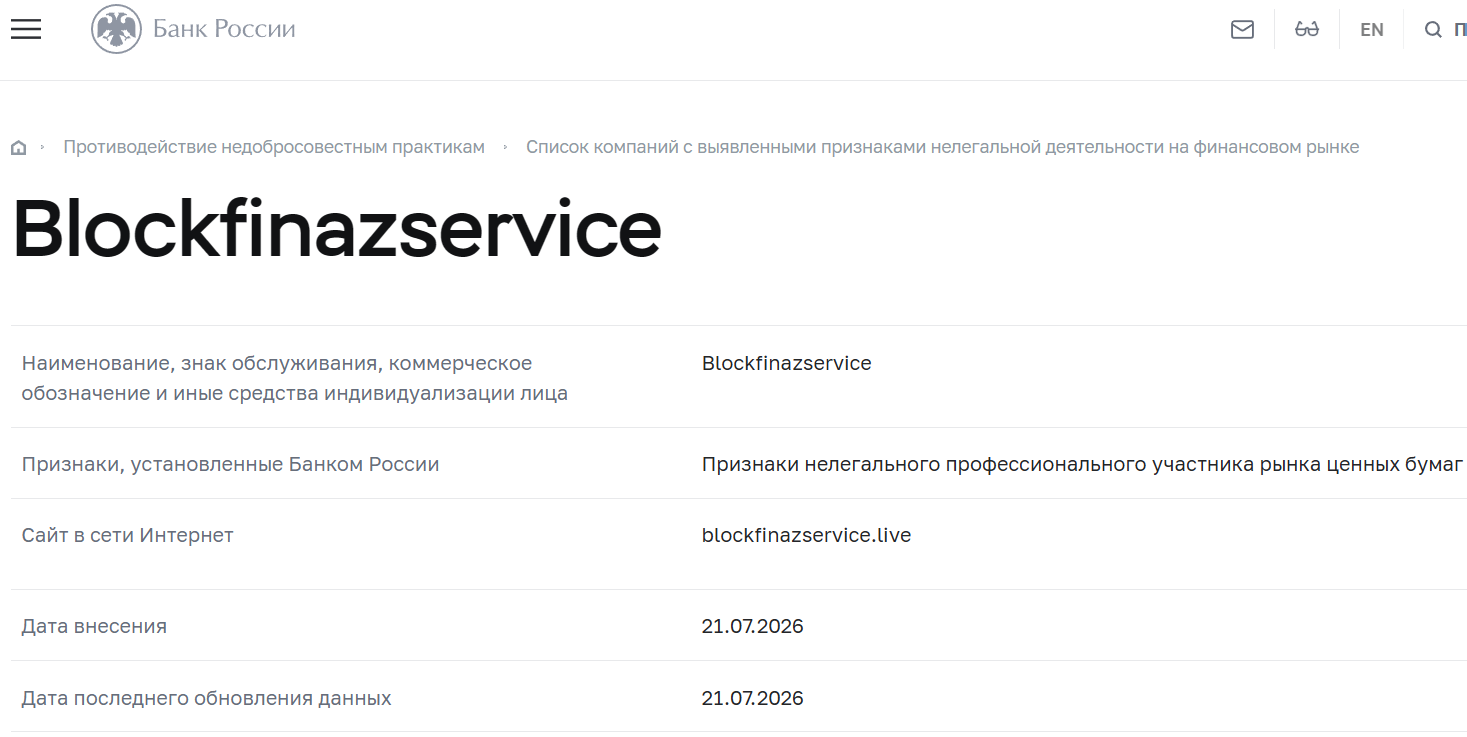Click 'Признаки, установленные Банком России' label
This screenshot has height=737, width=1467.
click(x=230, y=464)
